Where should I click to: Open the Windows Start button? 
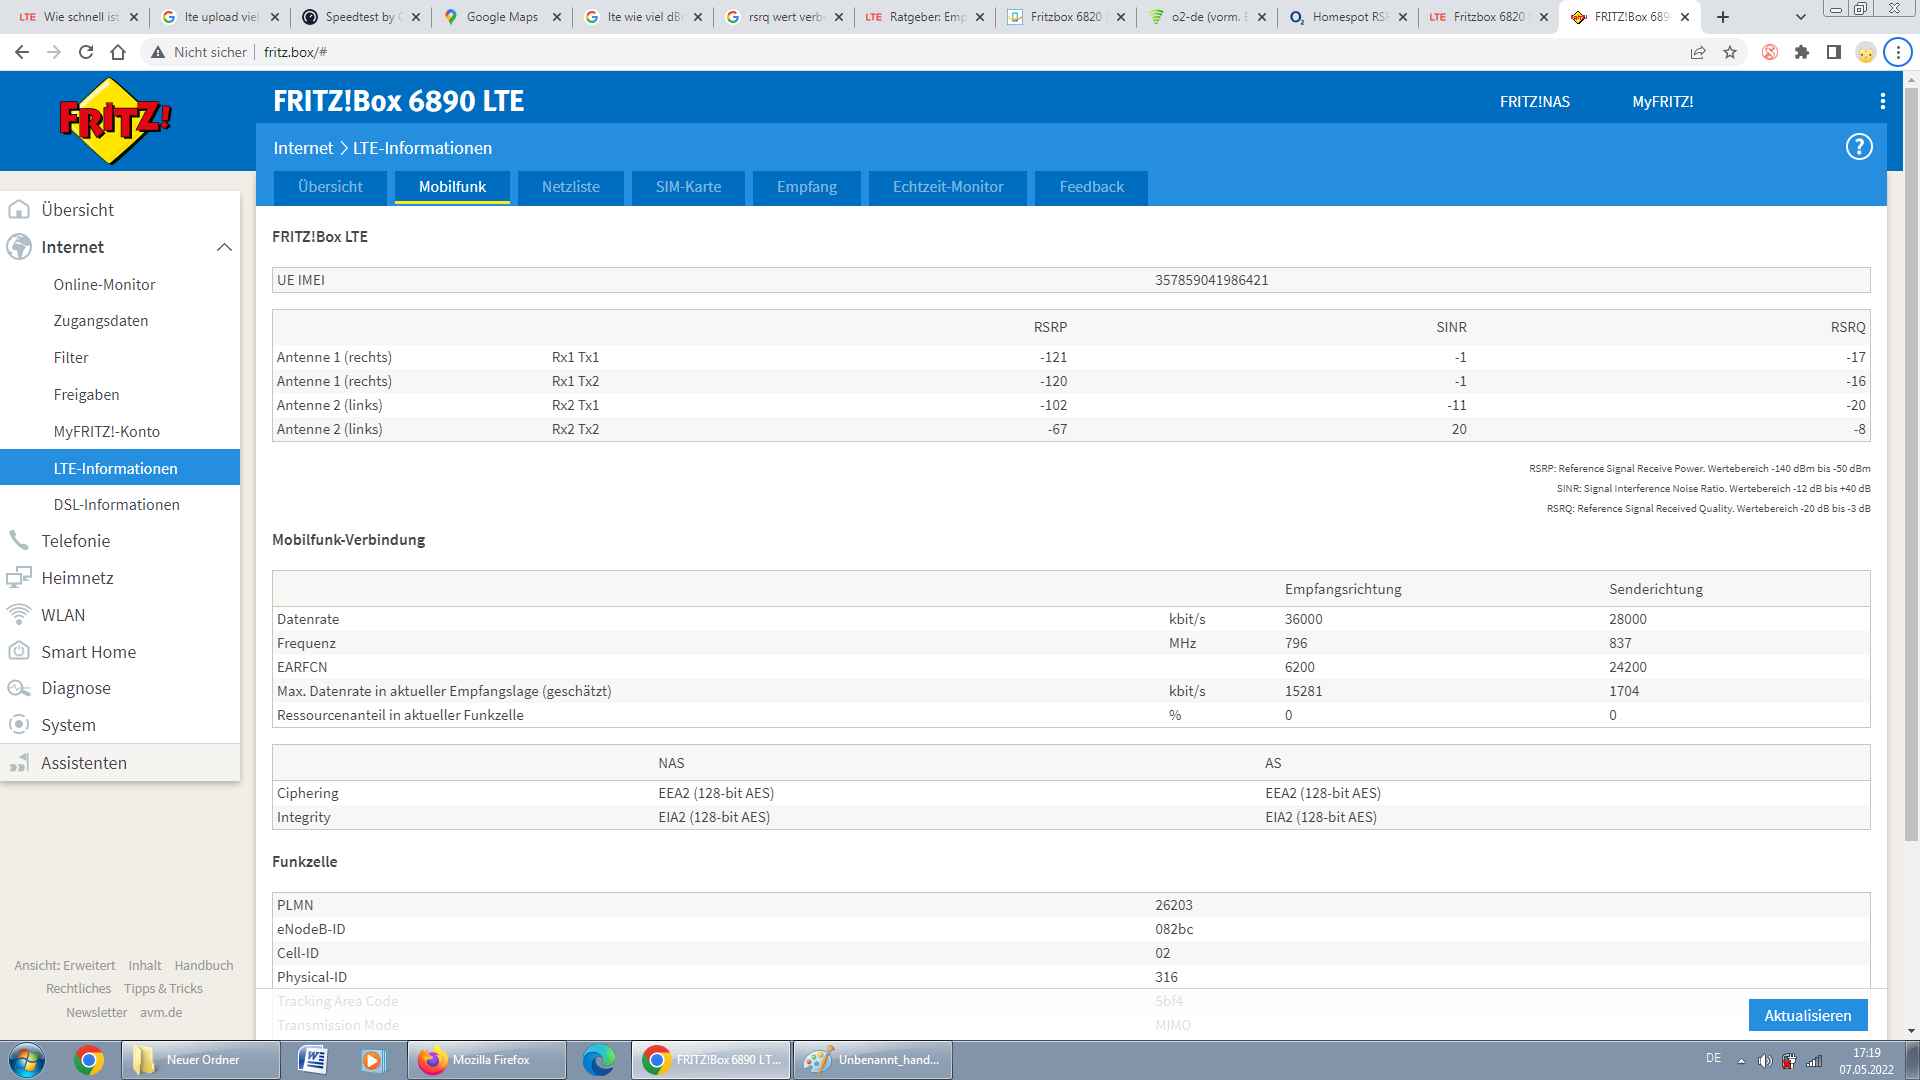click(x=27, y=1060)
